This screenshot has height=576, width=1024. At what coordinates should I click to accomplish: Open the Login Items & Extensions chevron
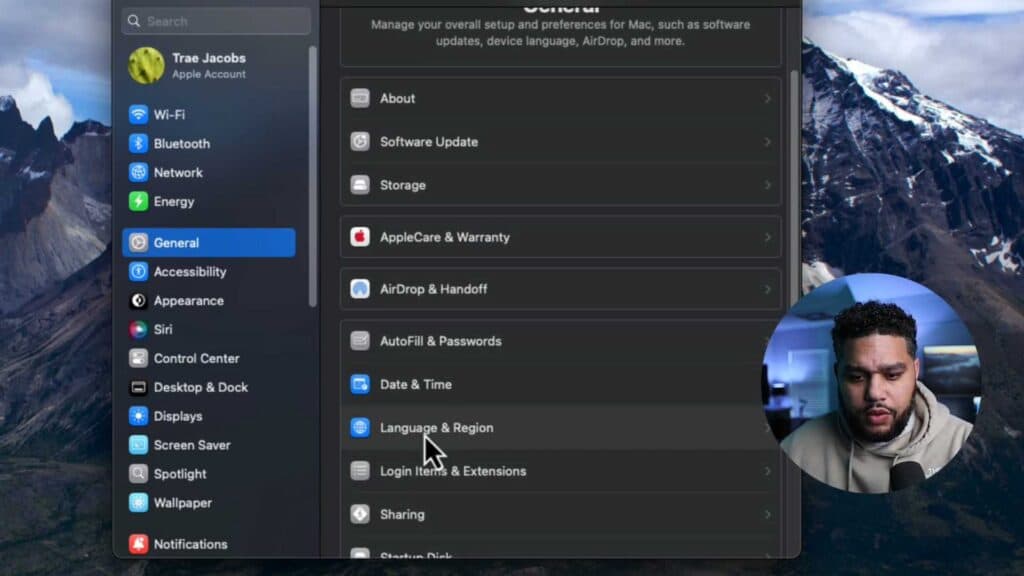[767, 471]
